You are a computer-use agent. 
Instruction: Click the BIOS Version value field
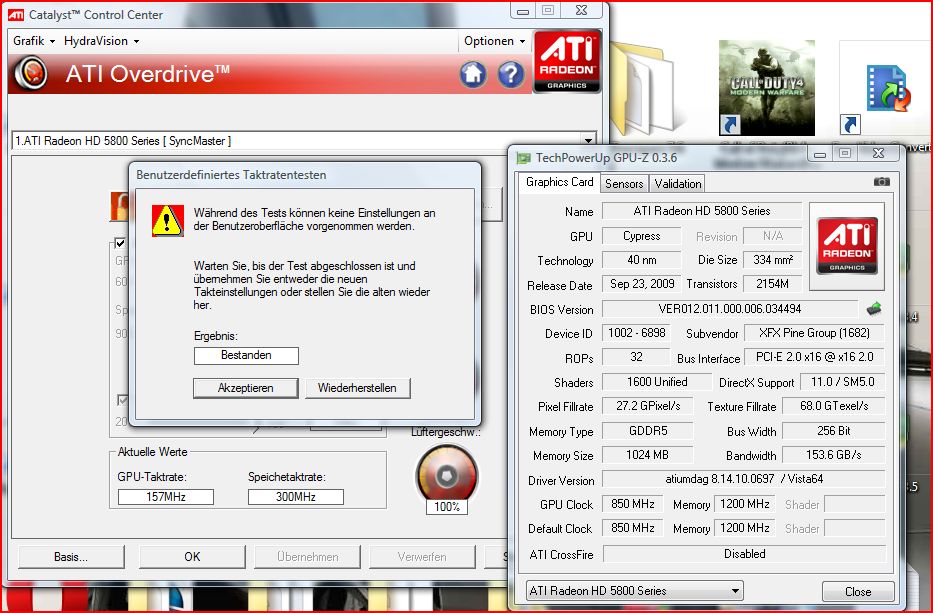coord(730,309)
